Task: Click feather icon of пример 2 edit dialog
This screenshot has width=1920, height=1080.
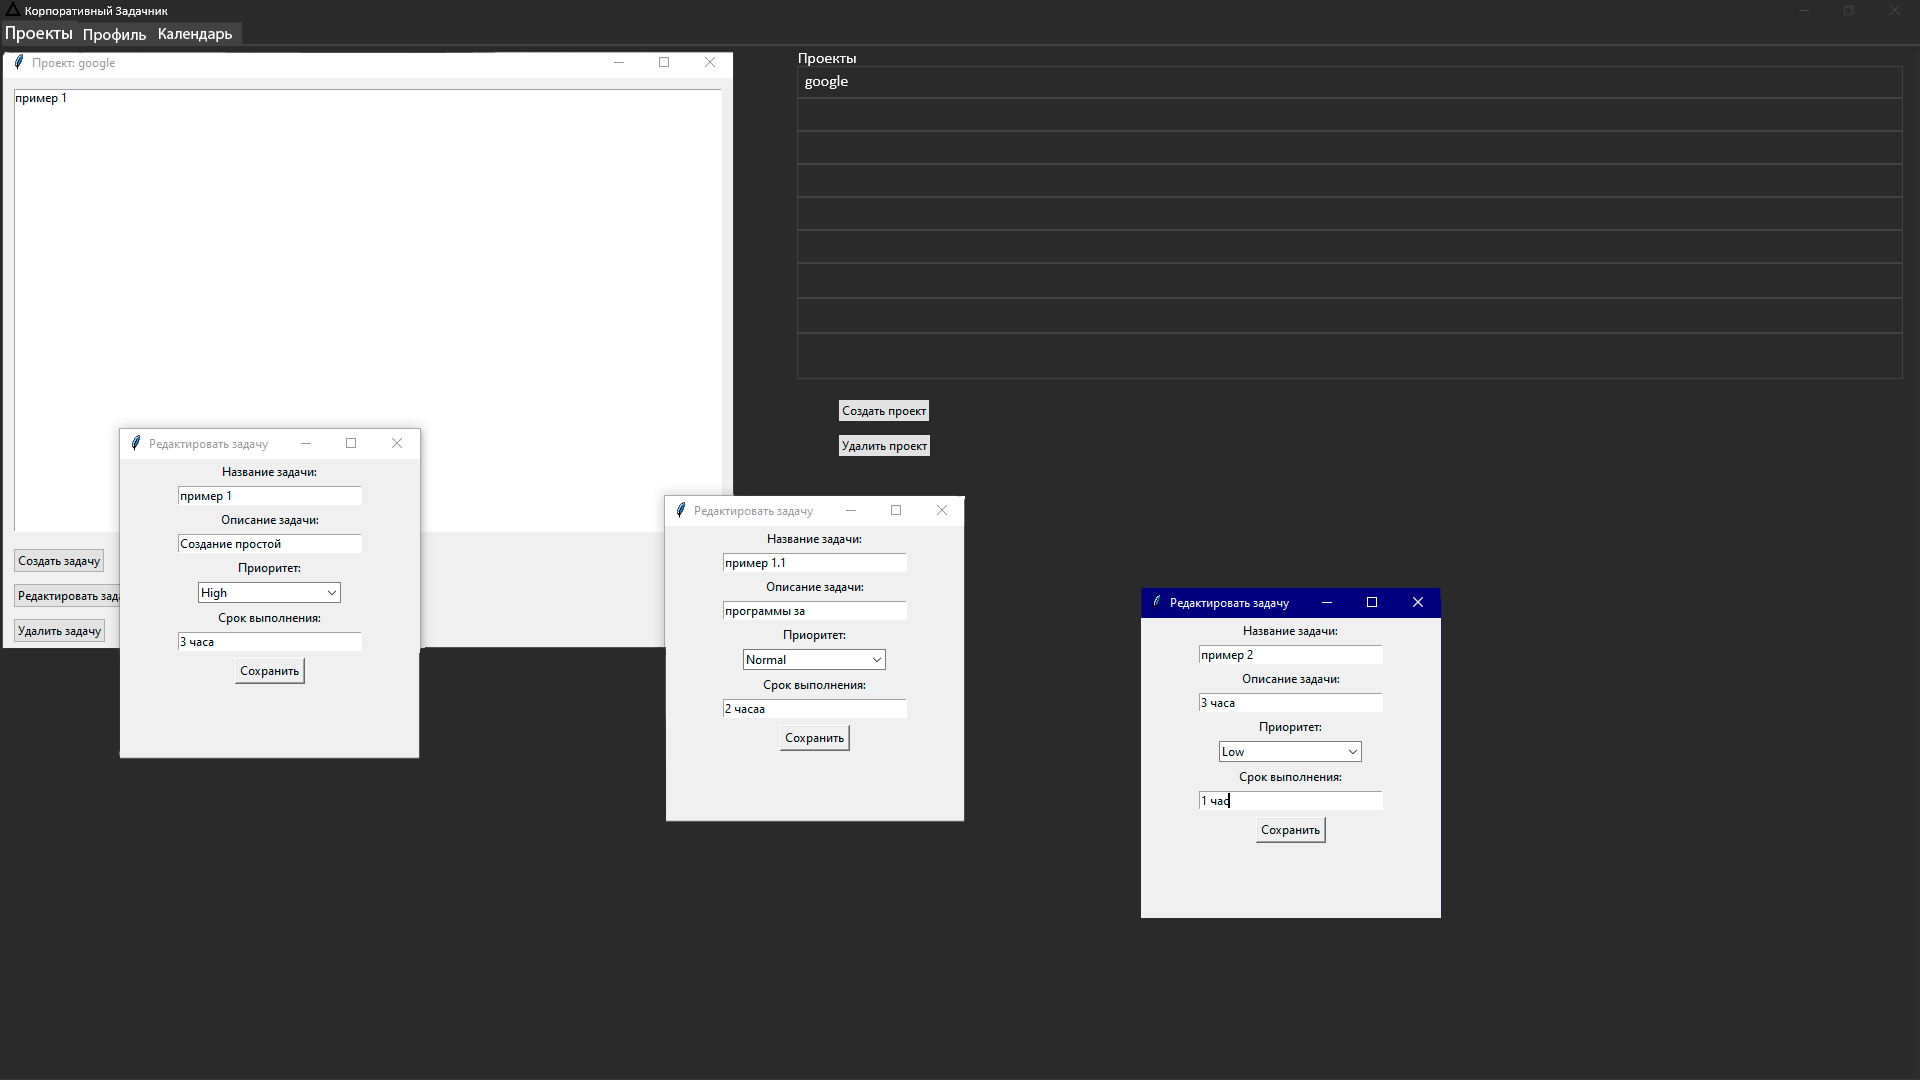Action: (x=1157, y=602)
